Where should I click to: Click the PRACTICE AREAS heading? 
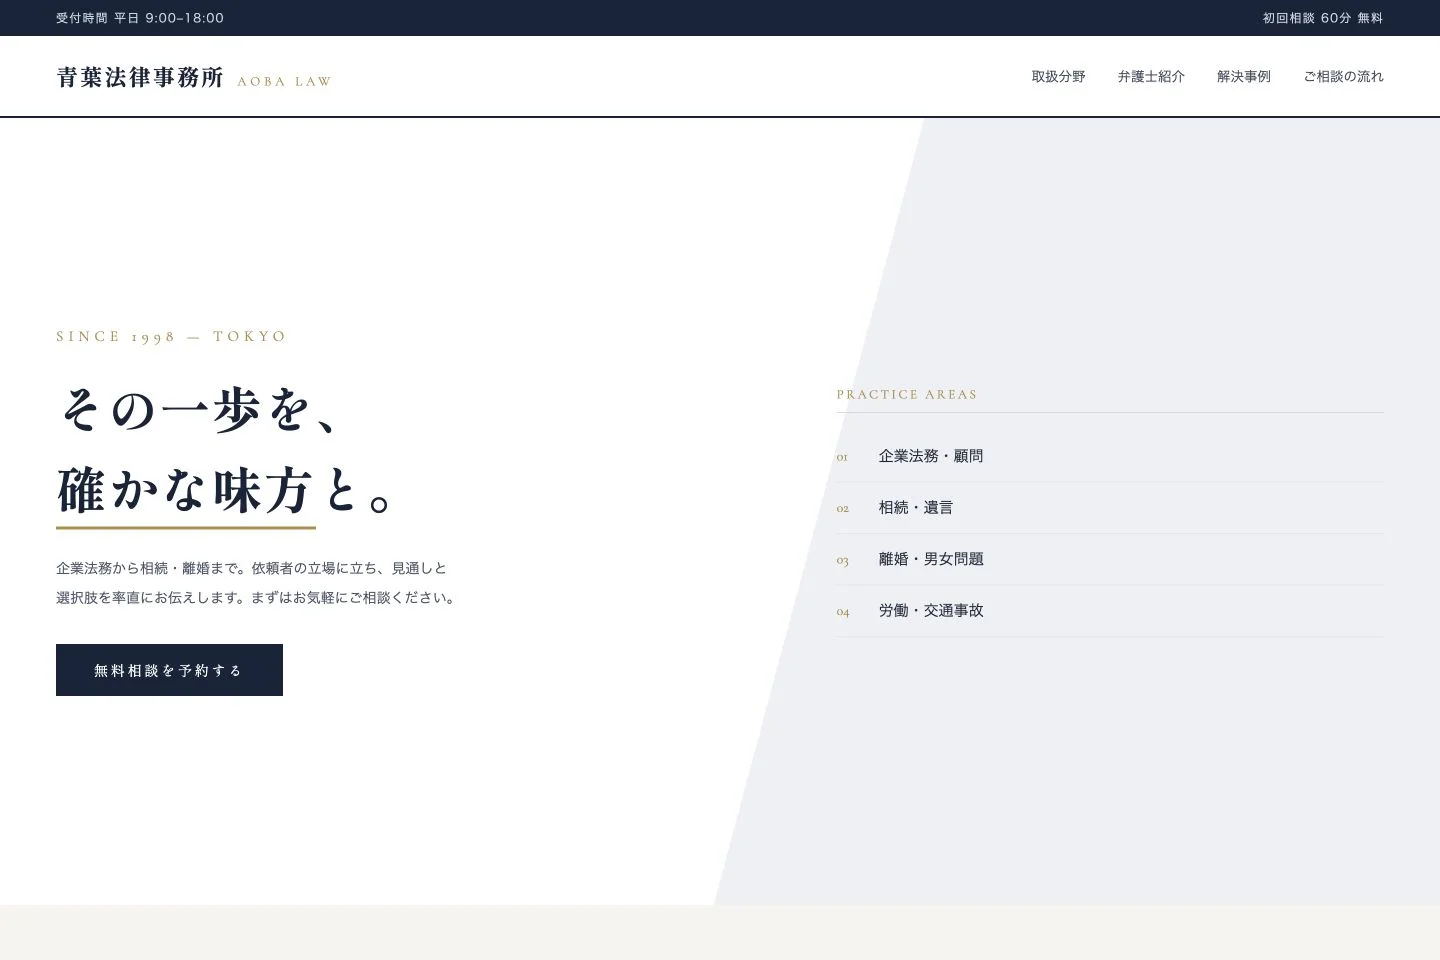click(907, 395)
